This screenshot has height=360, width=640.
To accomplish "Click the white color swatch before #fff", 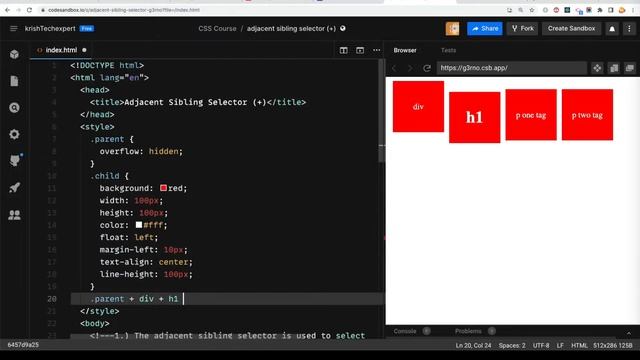I will (x=139, y=224).
